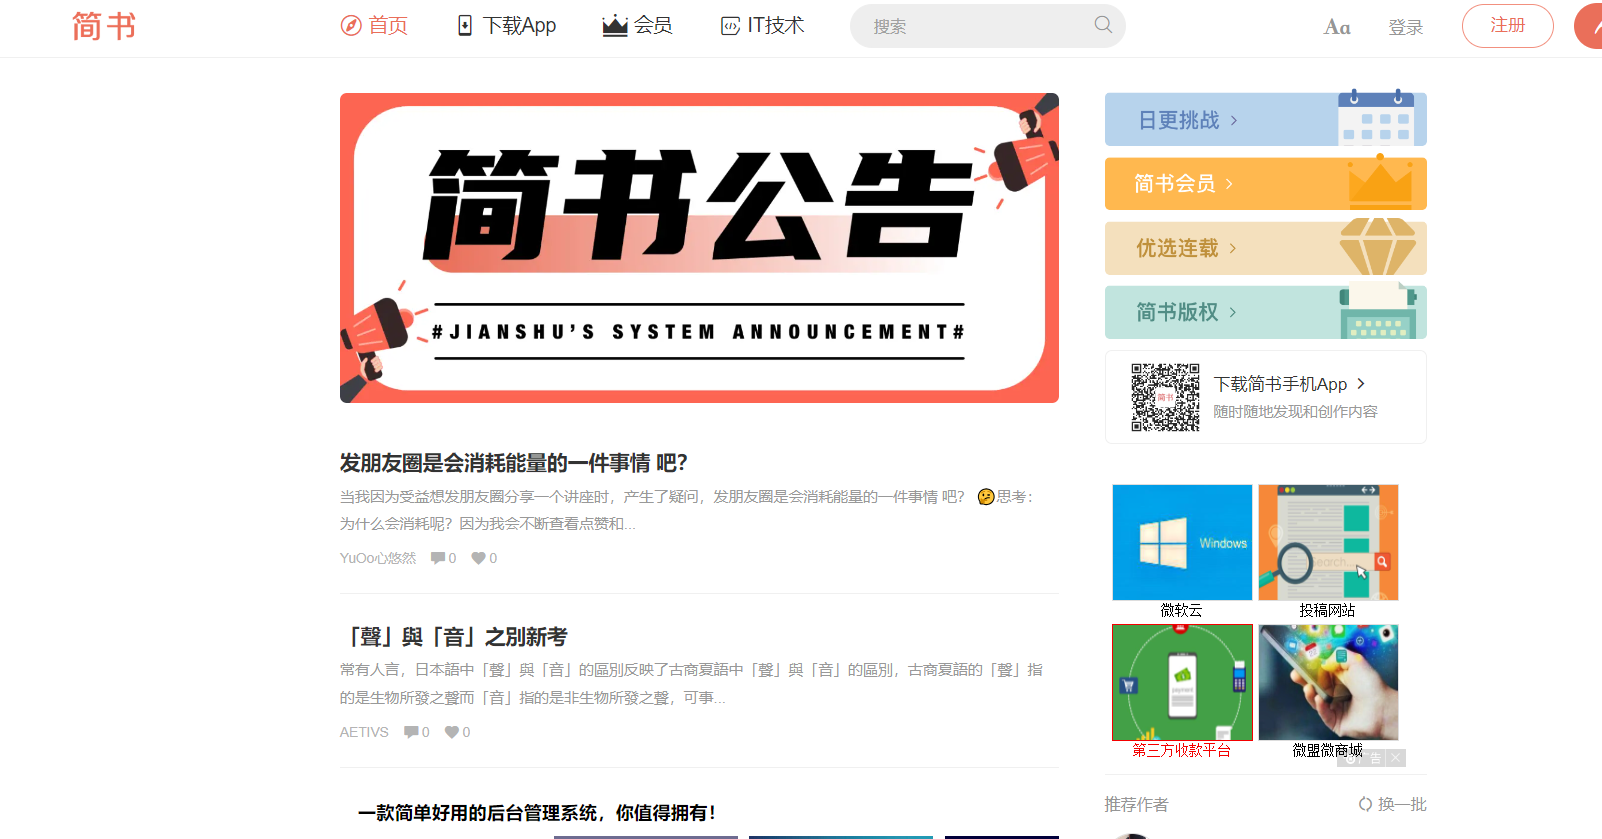This screenshot has width=1602, height=839.
Task: Go to 首页 tab
Action: (374, 26)
